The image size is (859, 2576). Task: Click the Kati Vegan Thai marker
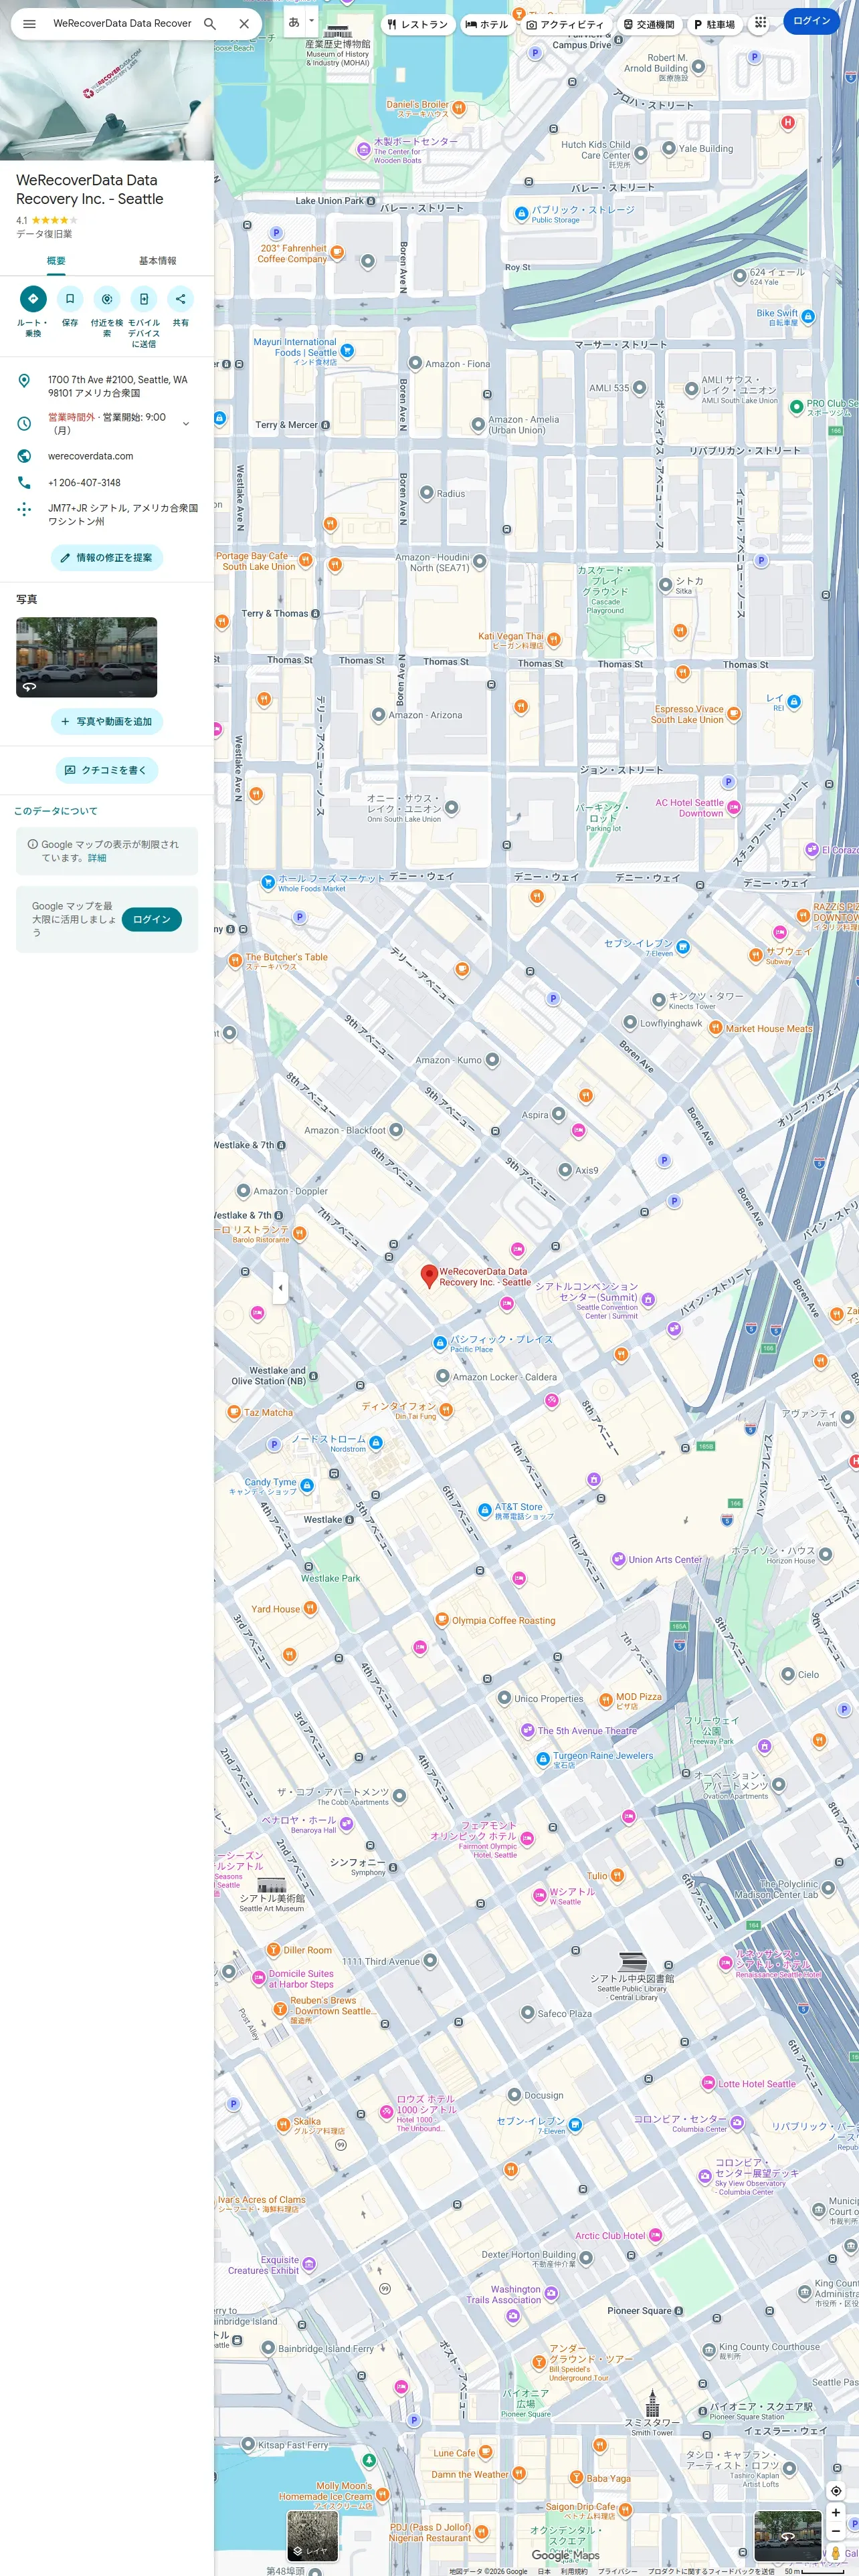tap(554, 640)
